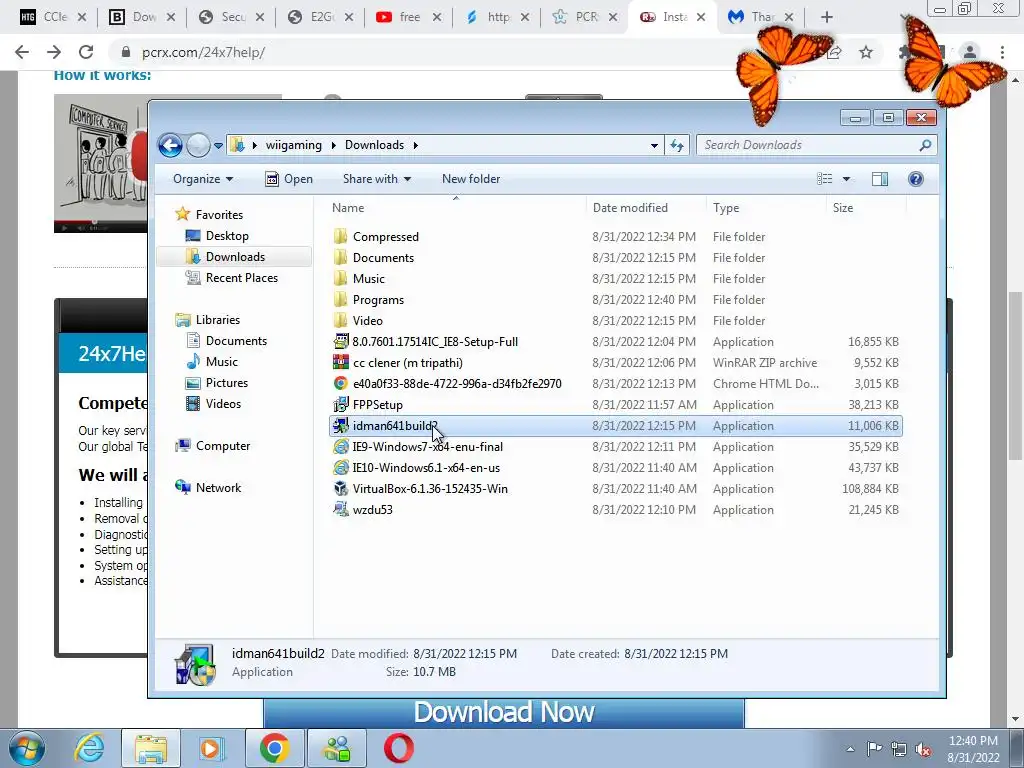The height and width of the screenshot is (768, 1024).
Task: Show hidden tray icons arrow
Action: pyautogui.click(x=850, y=749)
